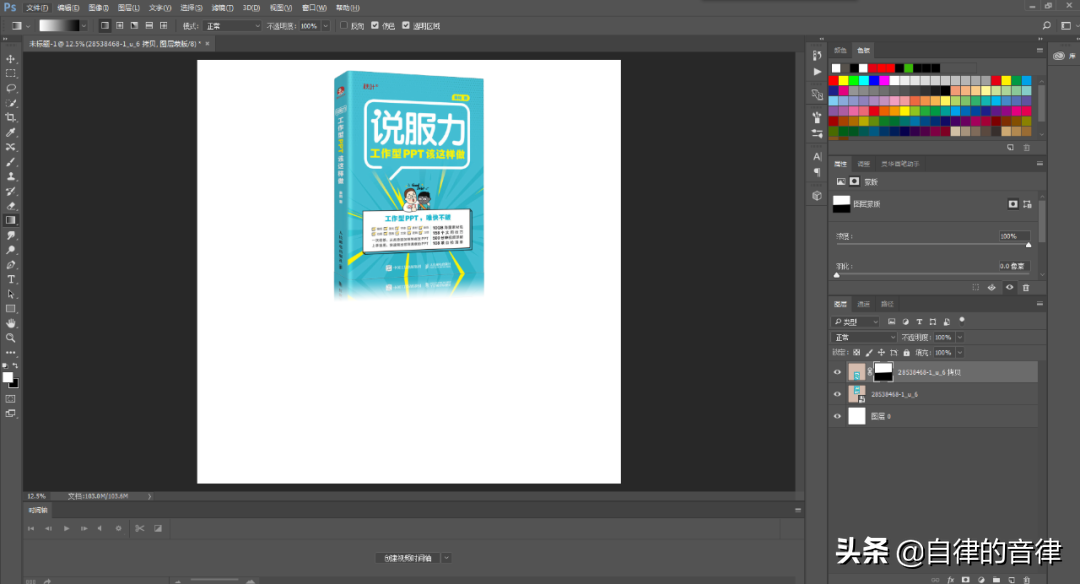Viewport: 1080px width, 584px height.
Task: Pick the red swatch in Swatches panel
Action: click(x=833, y=81)
